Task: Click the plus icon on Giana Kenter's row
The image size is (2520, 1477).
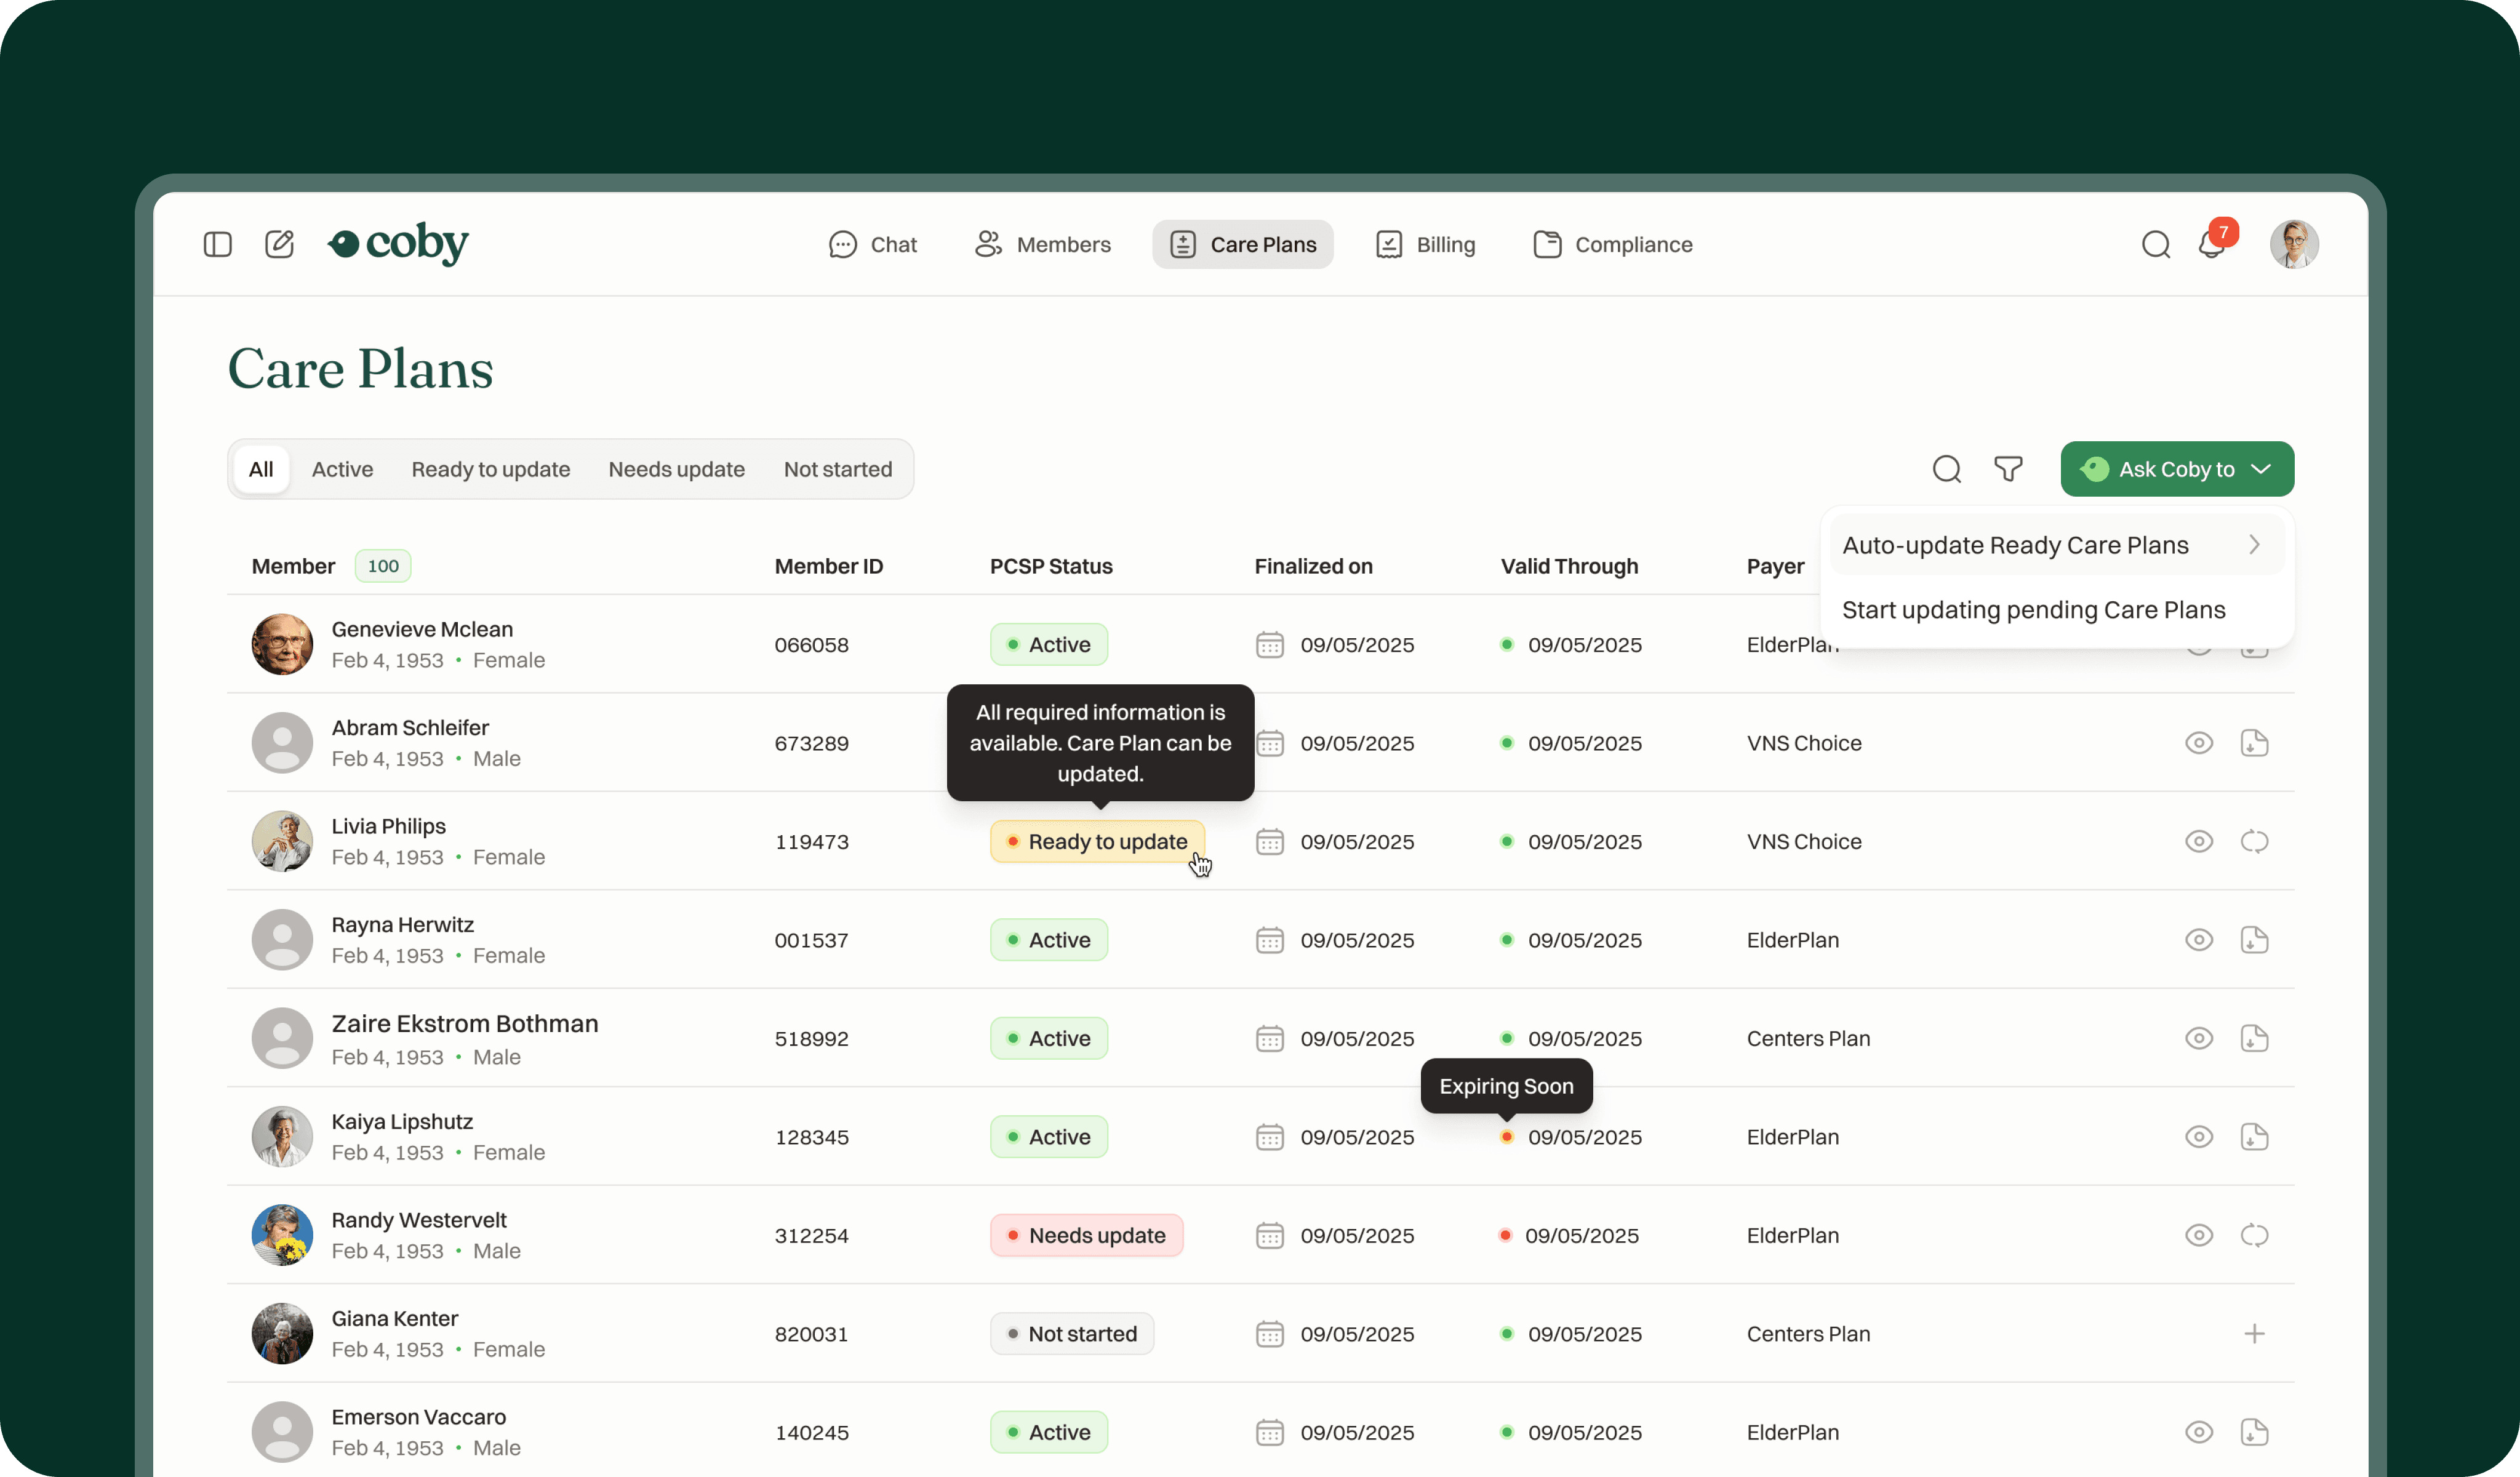Action: tap(2255, 1333)
